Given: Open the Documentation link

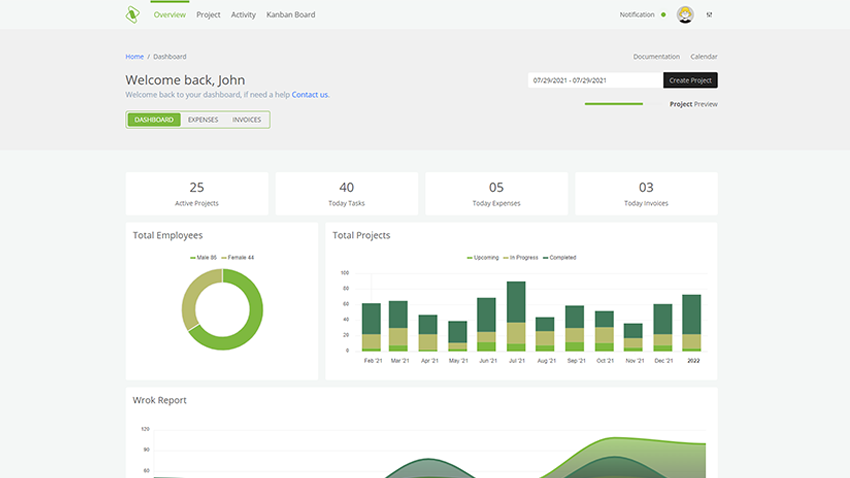Looking at the screenshot, I should [x=656, y=57].
